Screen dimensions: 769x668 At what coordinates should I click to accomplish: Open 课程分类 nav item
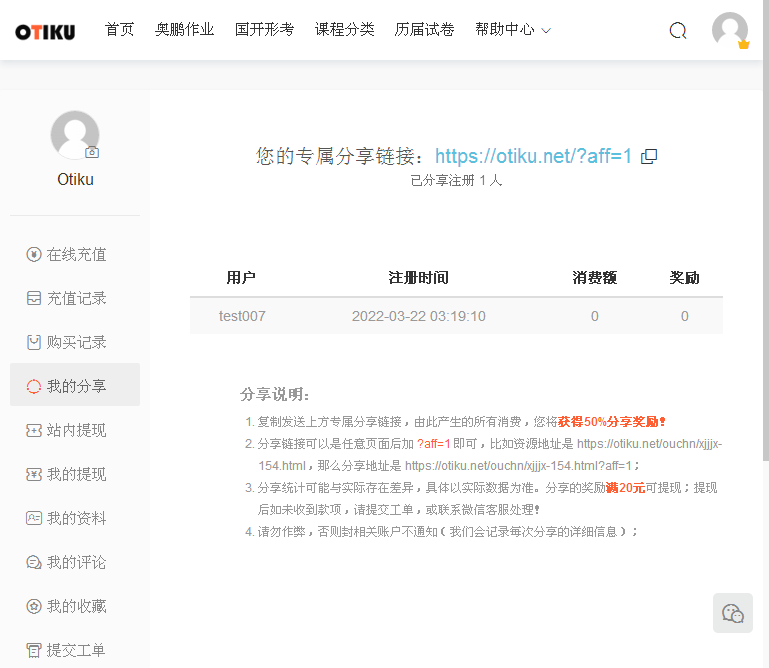[x=344, y=29]
